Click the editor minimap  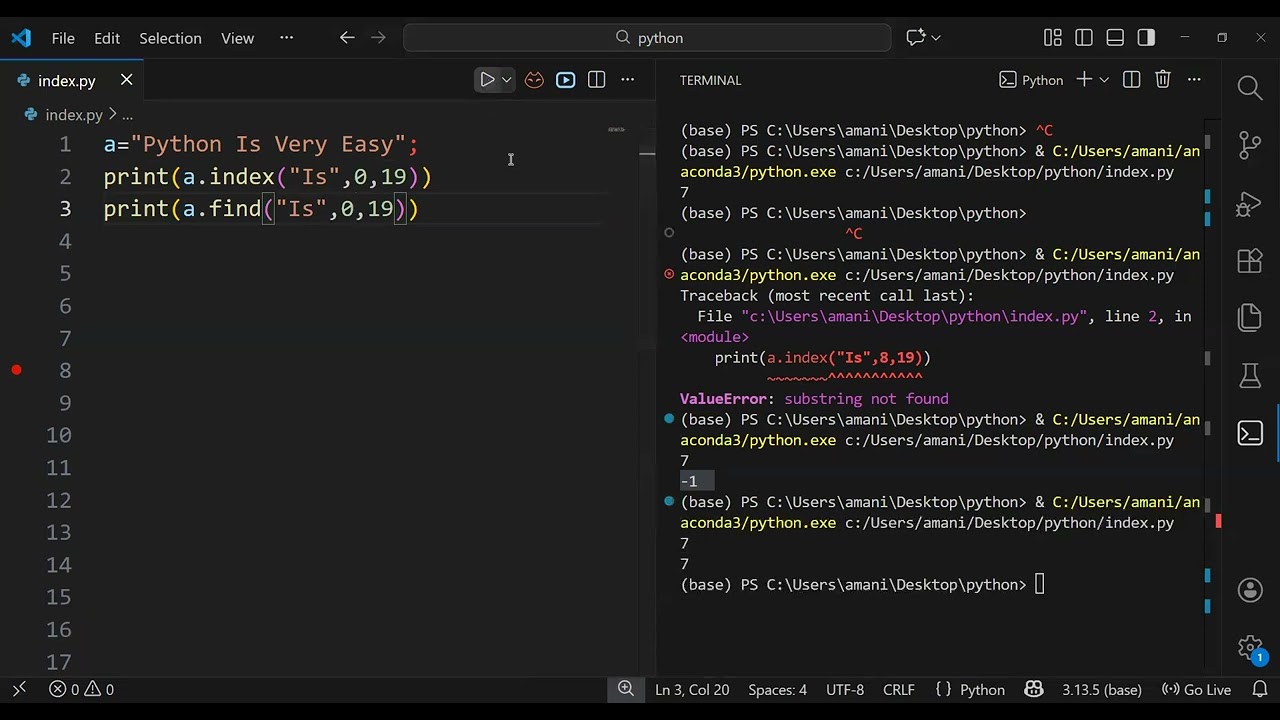616,130
